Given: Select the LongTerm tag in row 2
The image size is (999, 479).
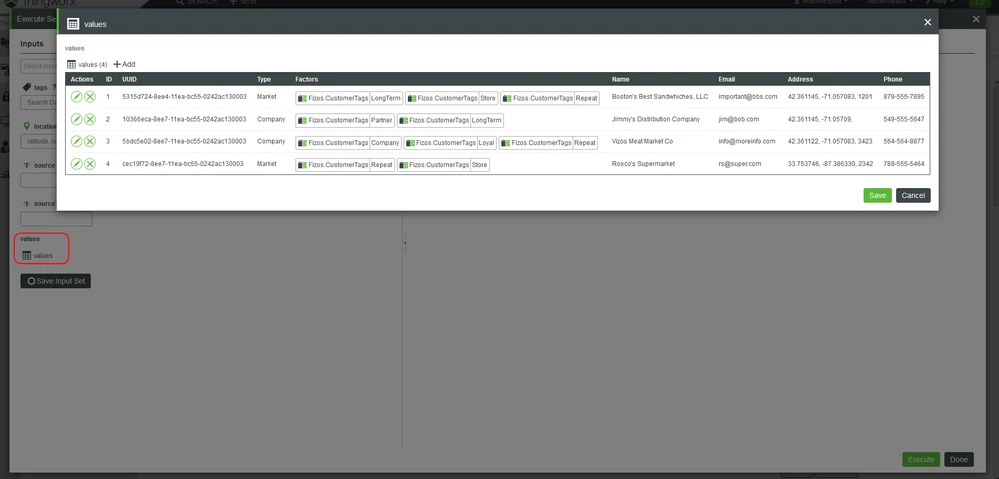Looking at the screenshot, I should (x=450, y=120).
